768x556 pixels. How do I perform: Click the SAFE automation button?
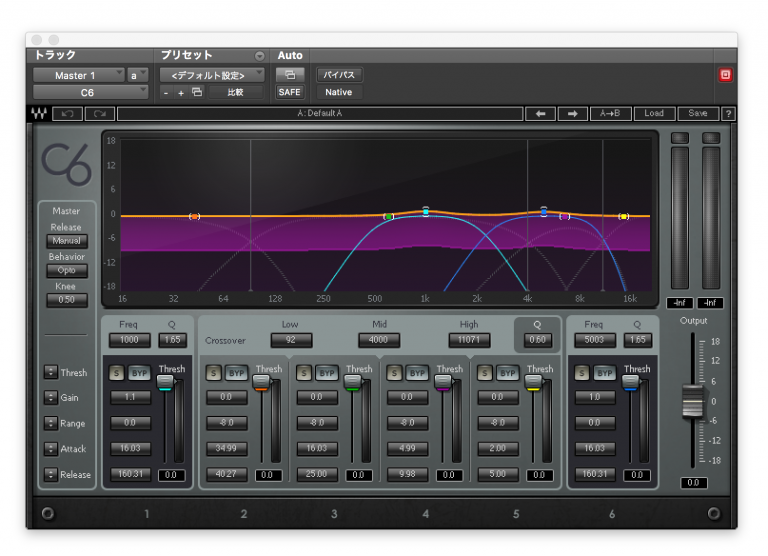click(290, 92)
